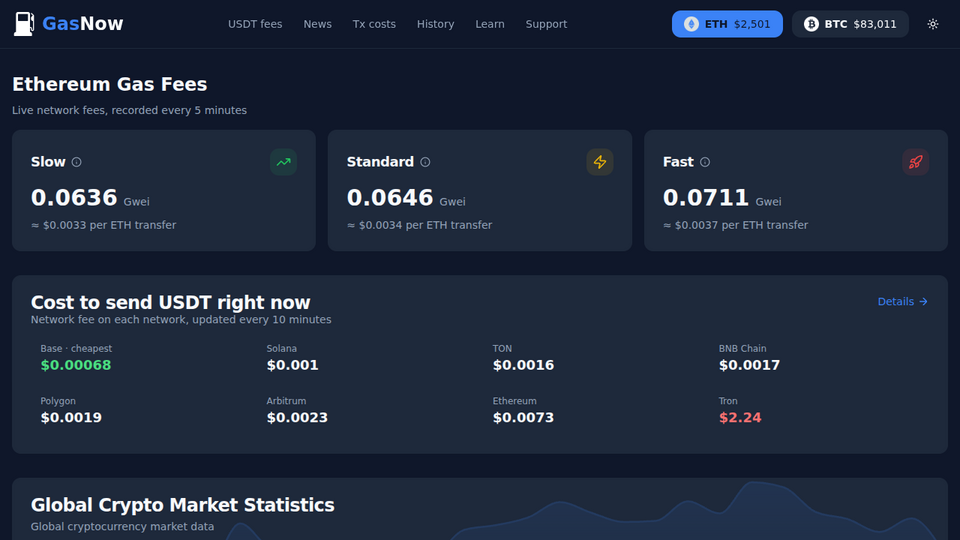This screenshot has width=960, height=540.
Task: Click 'Live network fees, recorded every 5 minutes' text
Action: pos(129,110)
